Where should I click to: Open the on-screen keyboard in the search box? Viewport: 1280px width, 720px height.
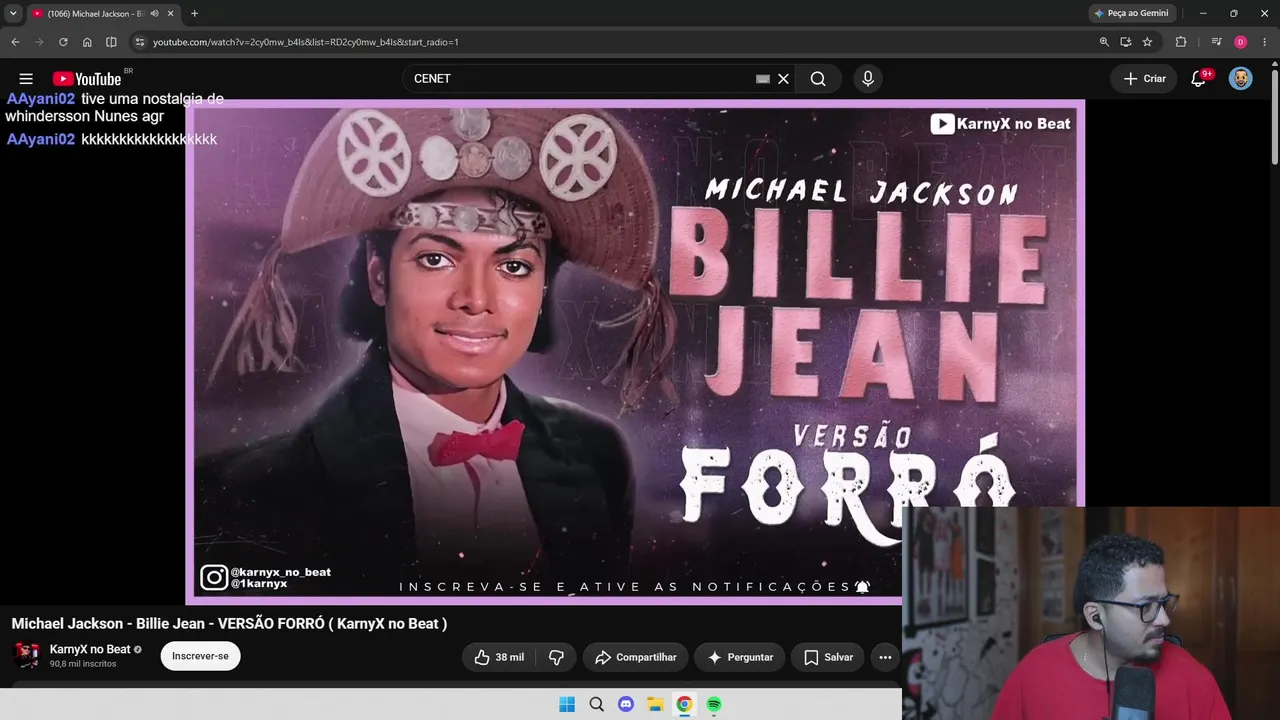763,79
